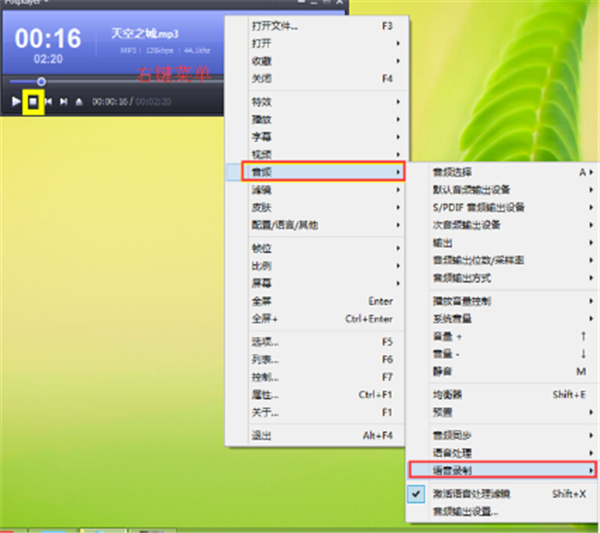The height and width of the screenshot is (533, 600).
Task: Choose the 均衡器 menu entry
Action: coord(447,394)
